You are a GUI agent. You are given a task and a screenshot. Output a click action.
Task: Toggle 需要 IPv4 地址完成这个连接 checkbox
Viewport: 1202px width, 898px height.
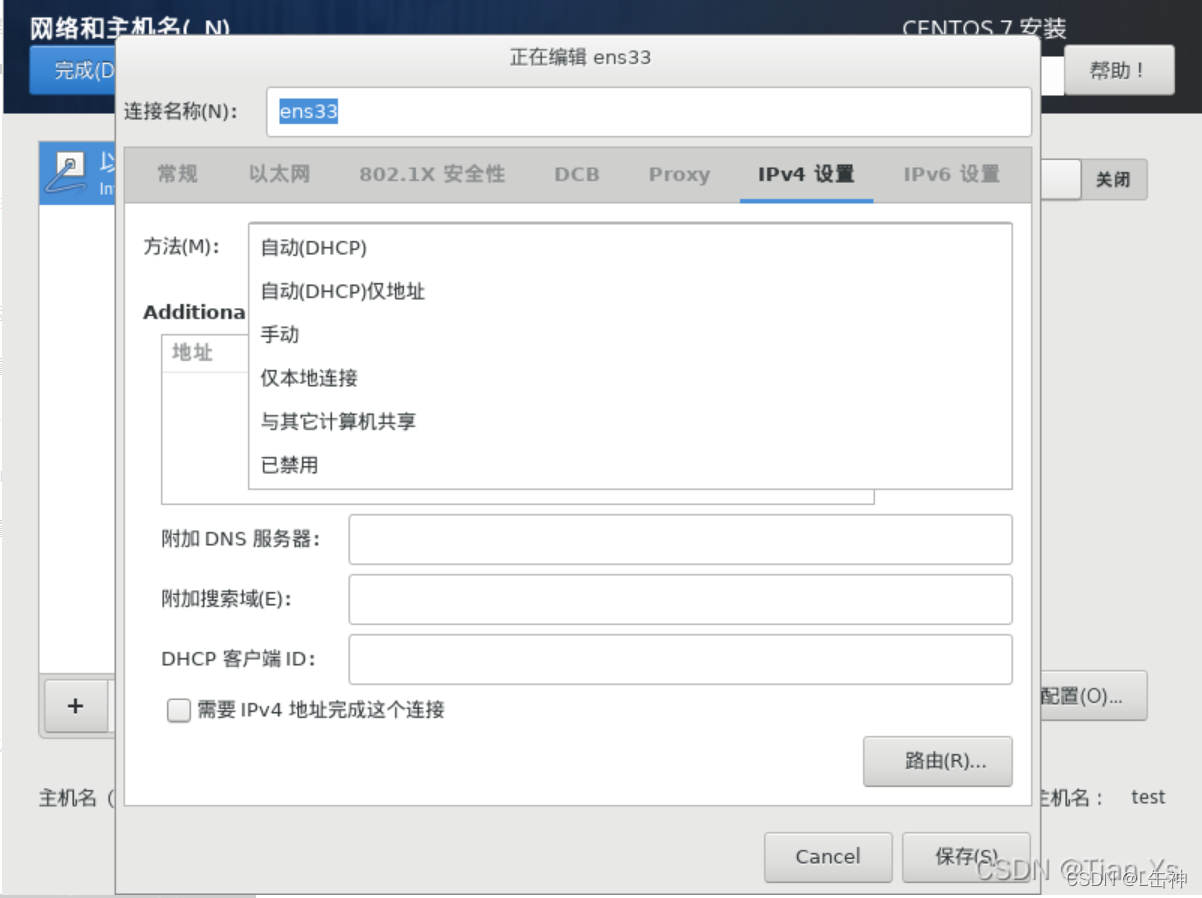click(x=179, y=710)
